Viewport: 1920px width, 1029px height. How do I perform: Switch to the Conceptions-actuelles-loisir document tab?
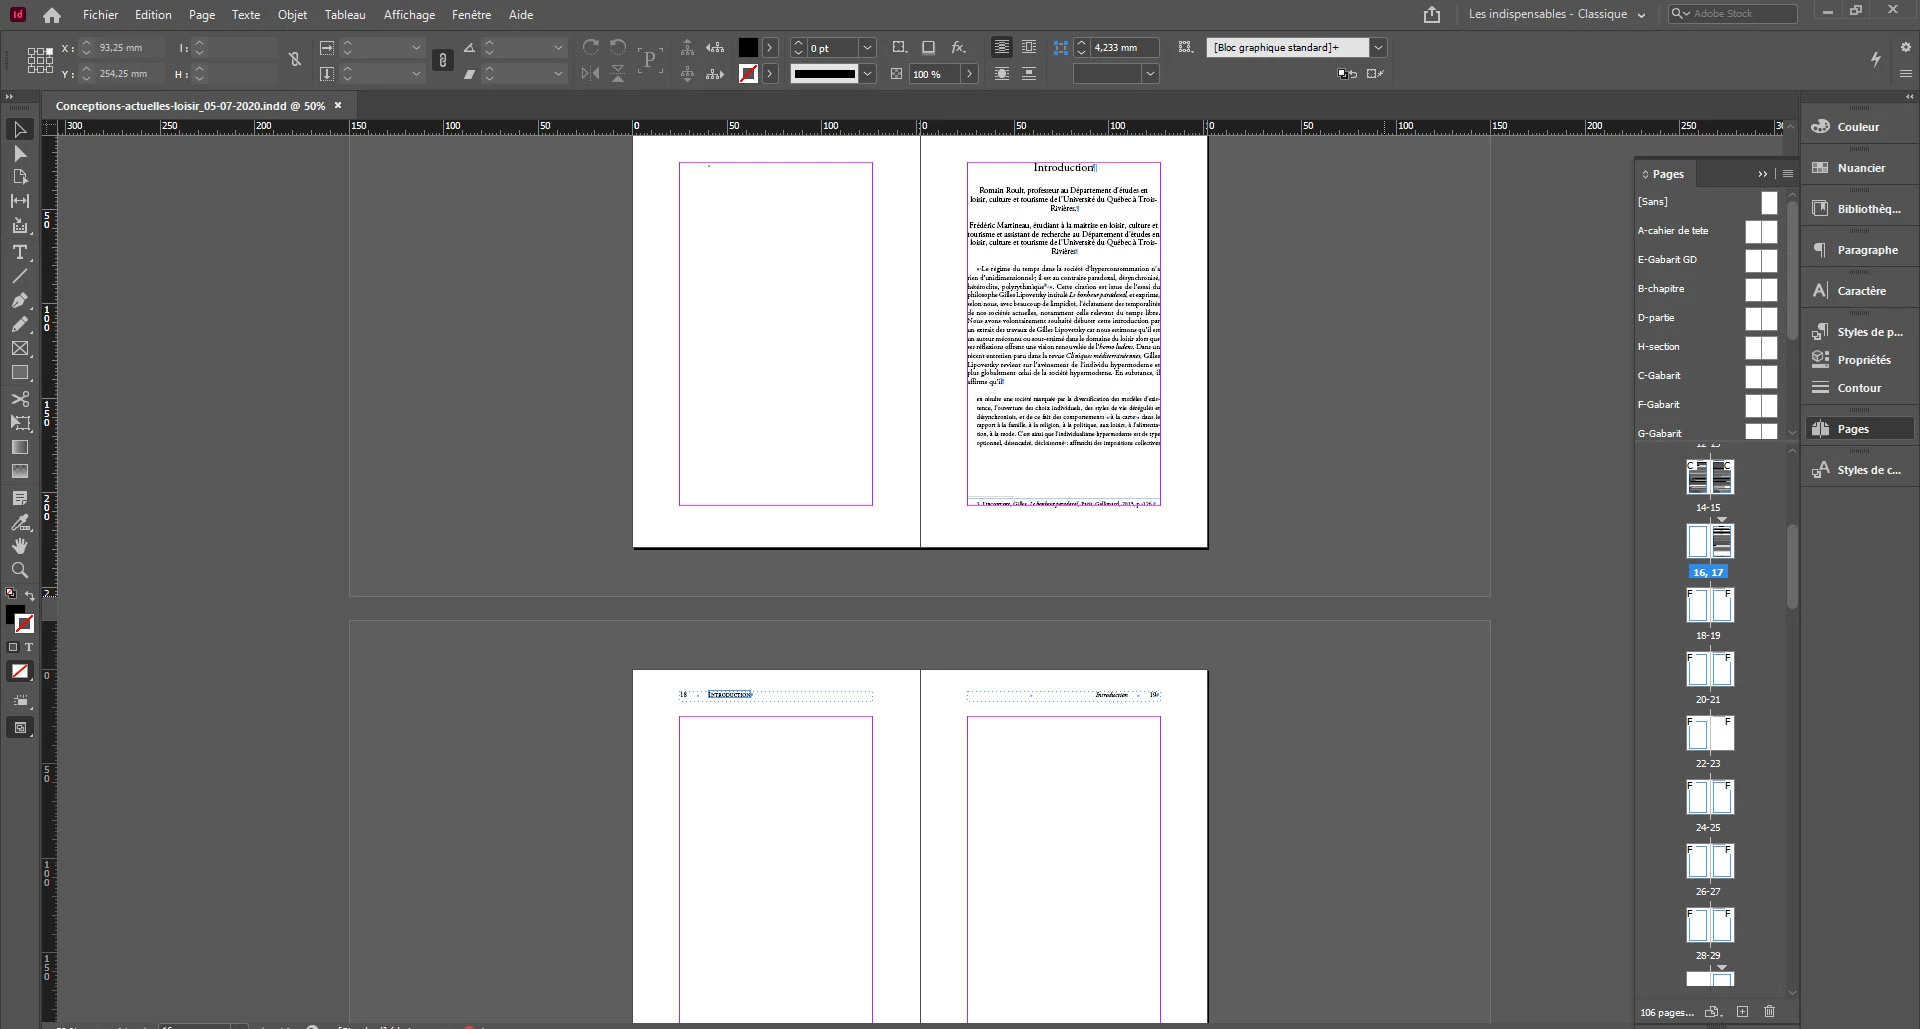pos(190,105)
